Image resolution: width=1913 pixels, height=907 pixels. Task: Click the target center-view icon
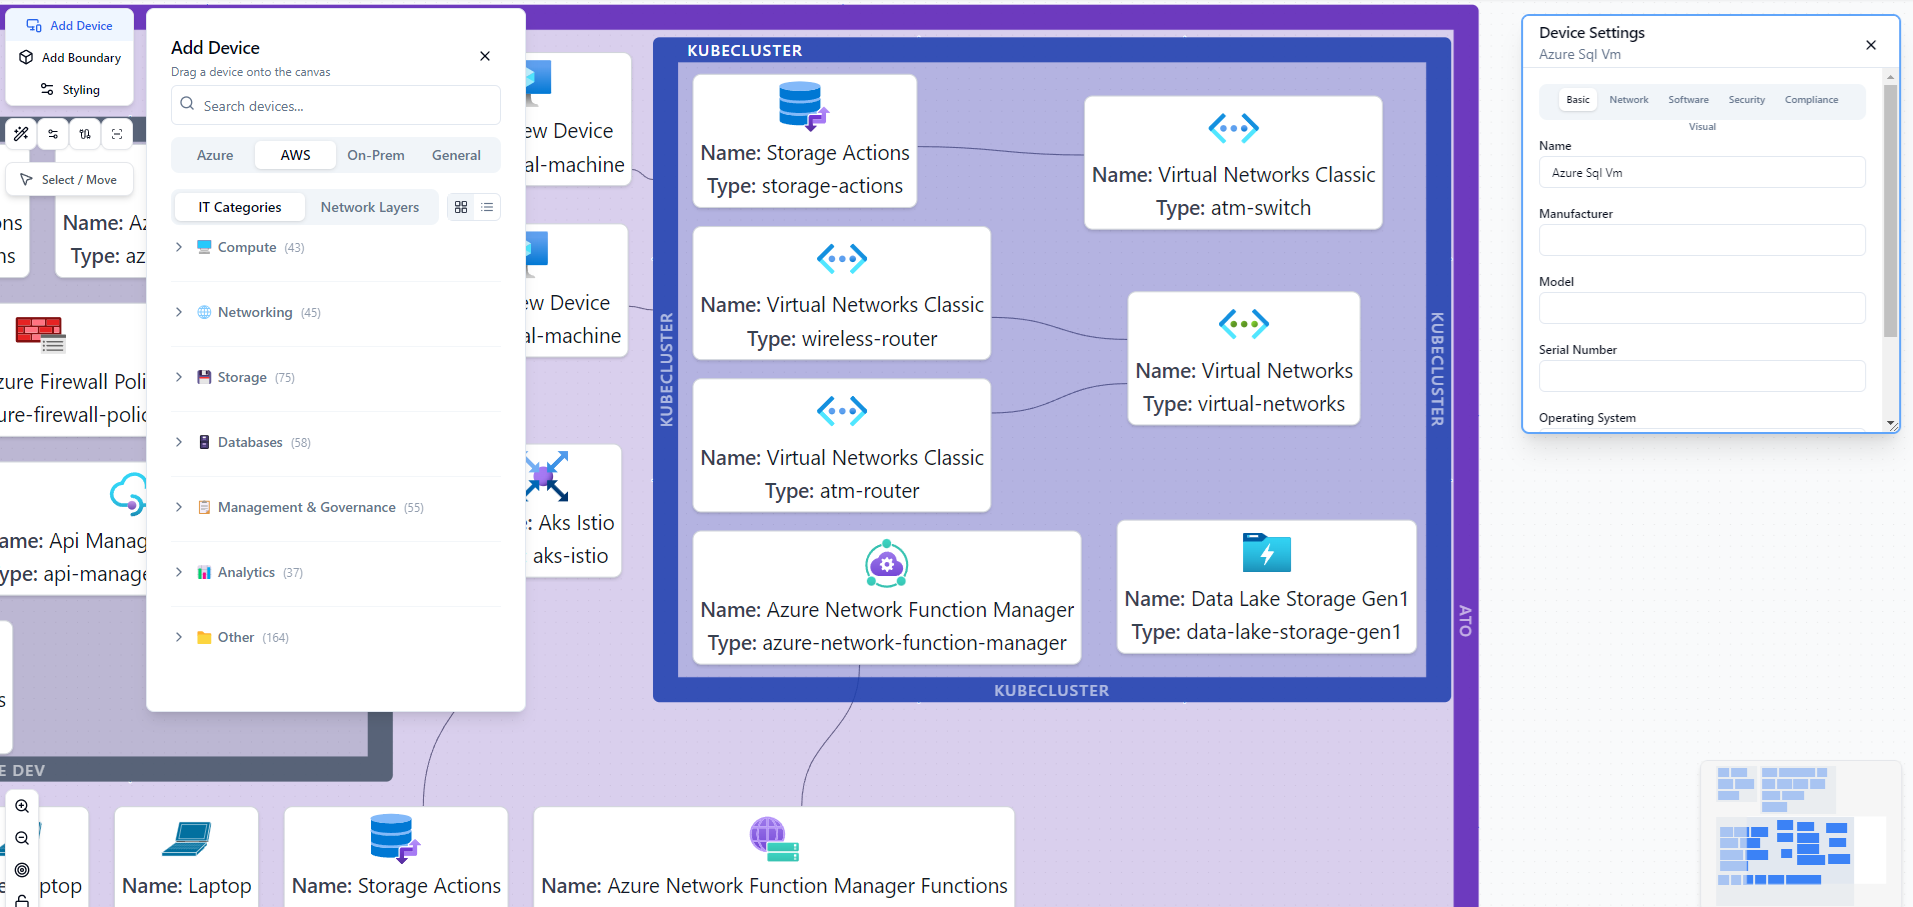[22, 870]
